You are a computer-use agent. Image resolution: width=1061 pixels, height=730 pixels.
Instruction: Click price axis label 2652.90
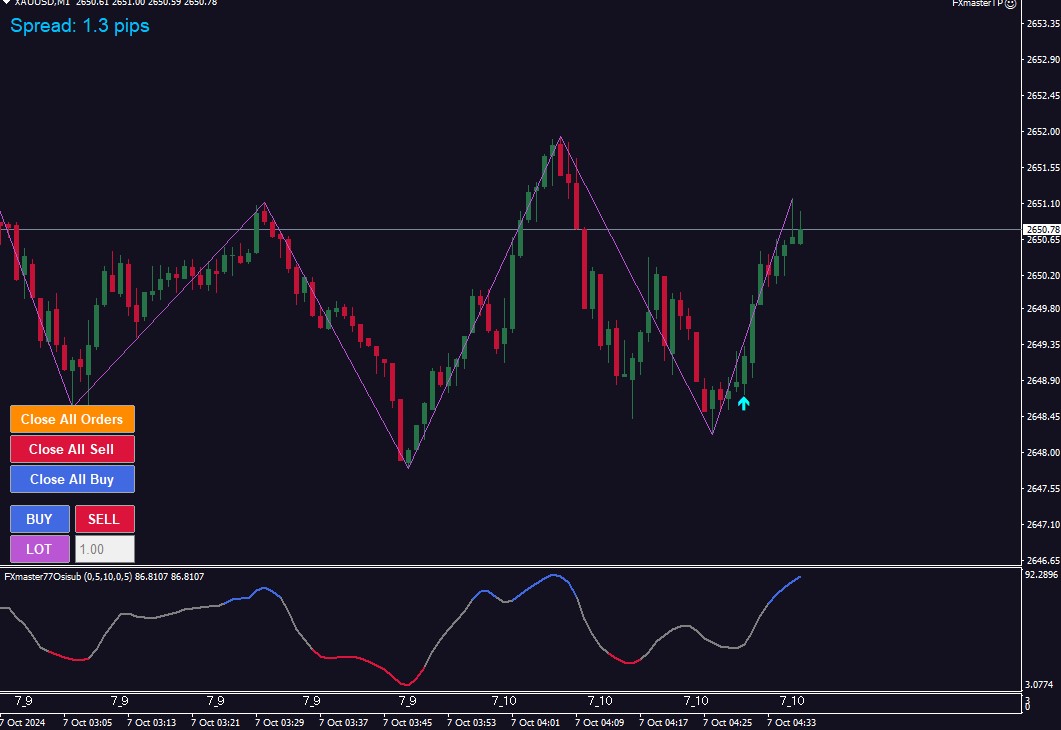click(1043, 60)
